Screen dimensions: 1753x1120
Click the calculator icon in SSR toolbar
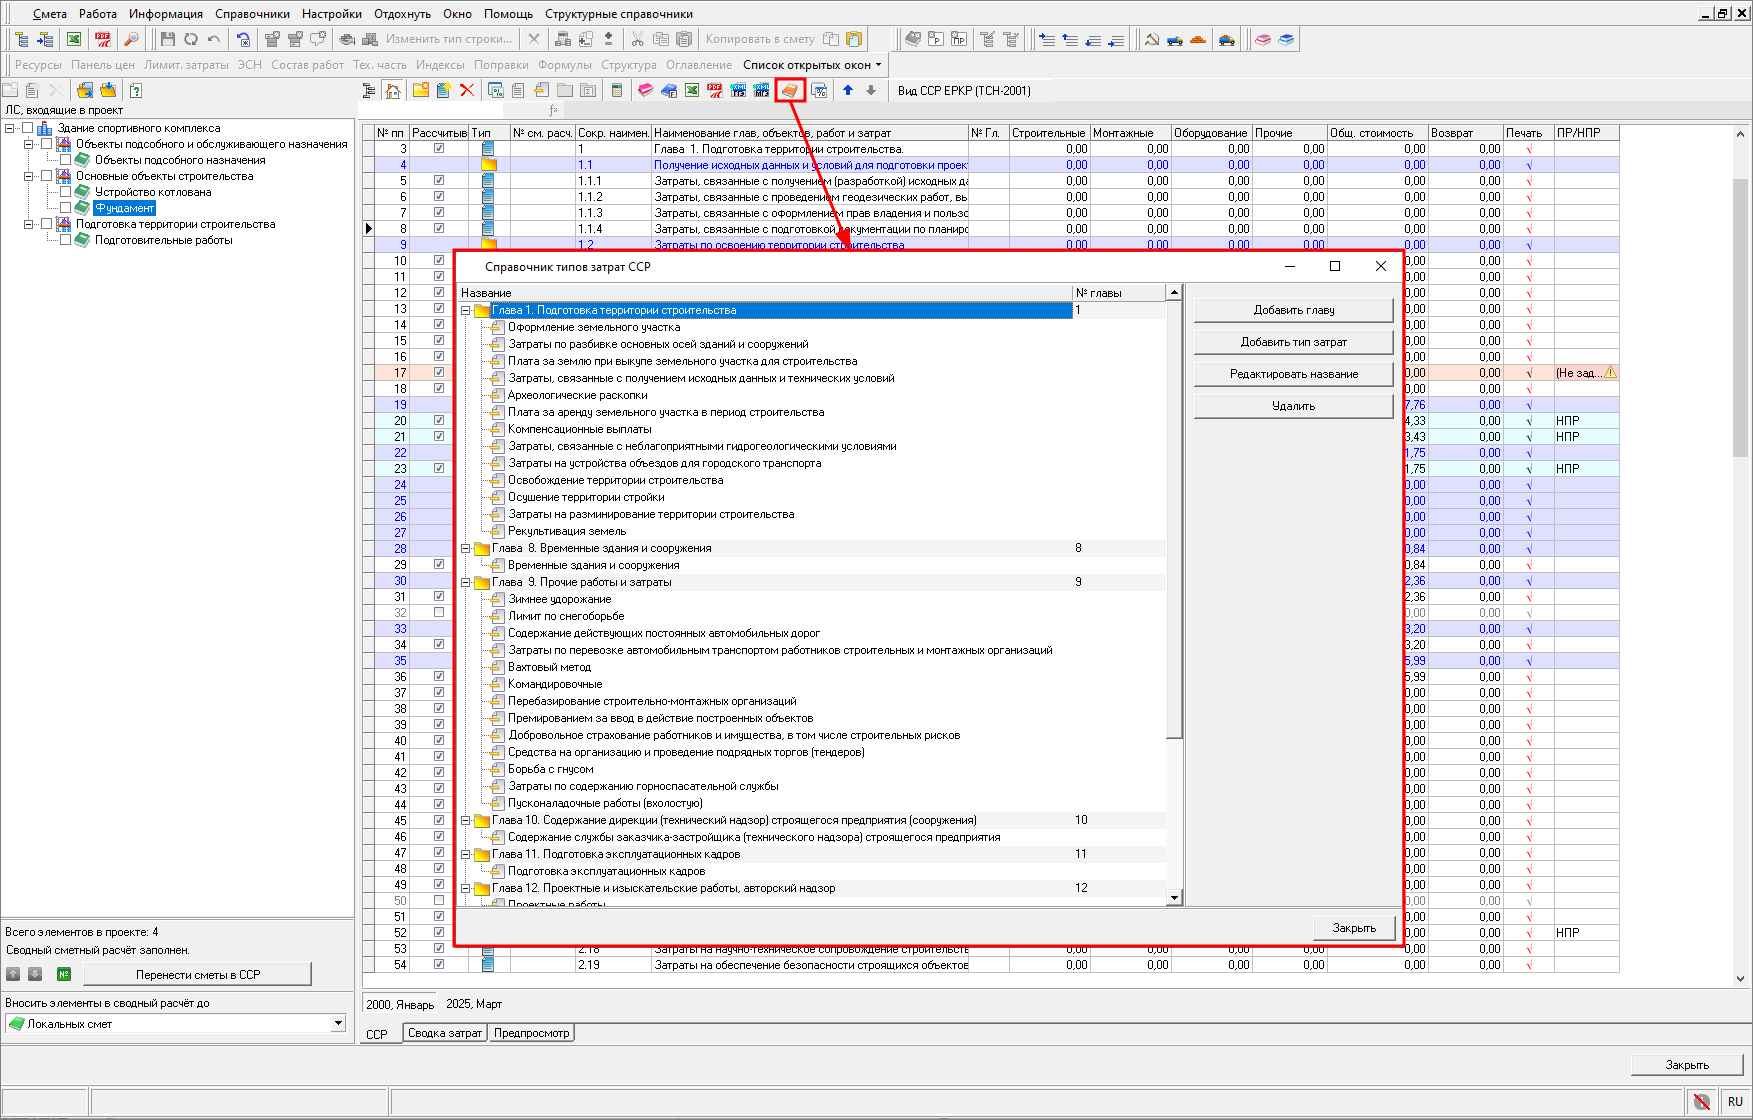click(617, 91)
